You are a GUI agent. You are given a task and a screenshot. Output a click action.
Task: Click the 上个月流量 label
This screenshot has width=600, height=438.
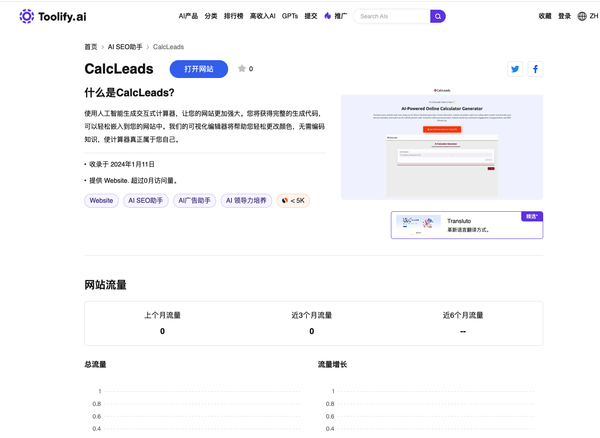click(x=162, y=315)
